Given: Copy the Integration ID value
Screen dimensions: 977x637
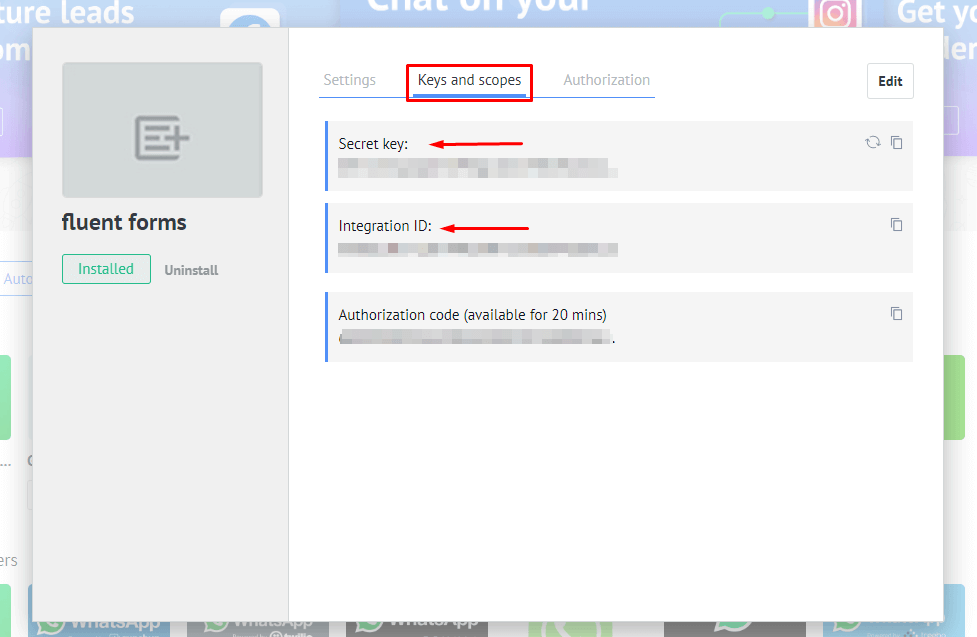Looking at the screenshot, I should tap(897, 225).
